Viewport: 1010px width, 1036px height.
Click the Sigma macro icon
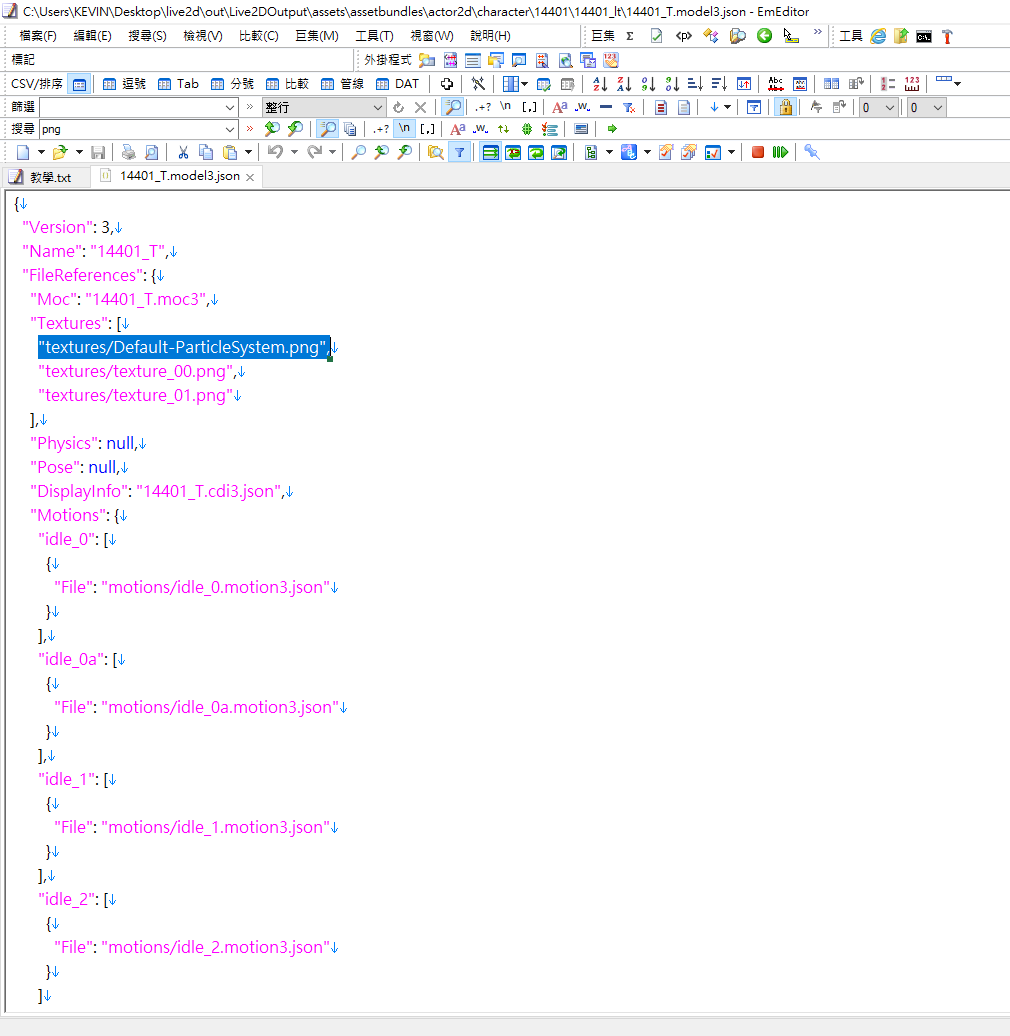tap(630, 36)
